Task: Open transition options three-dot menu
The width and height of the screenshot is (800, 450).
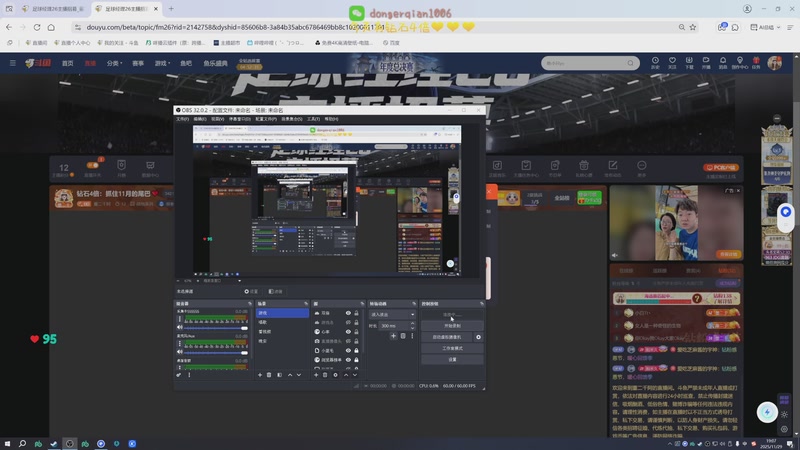Action: pyautogui.click(x=412, y=336)
